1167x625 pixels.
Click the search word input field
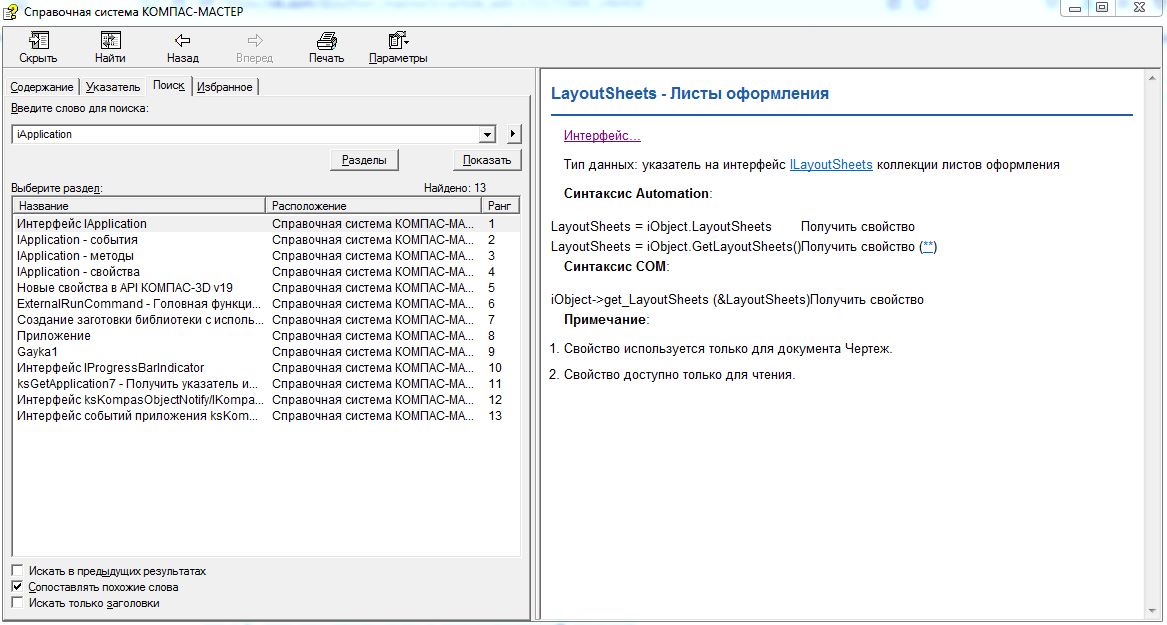246,135
